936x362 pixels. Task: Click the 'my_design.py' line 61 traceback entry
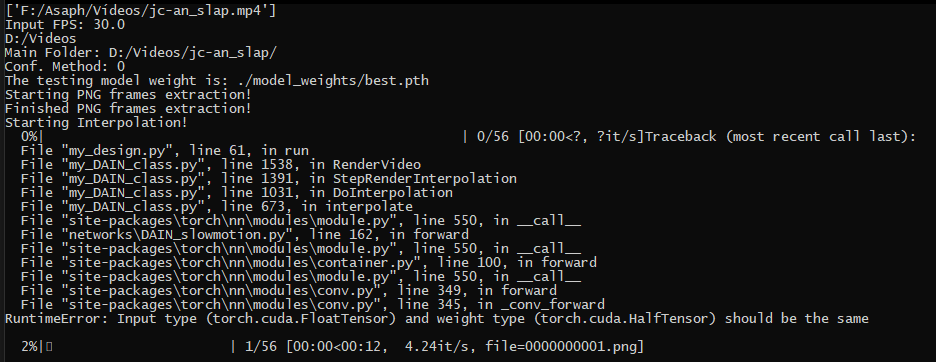(x=165, y=151)
